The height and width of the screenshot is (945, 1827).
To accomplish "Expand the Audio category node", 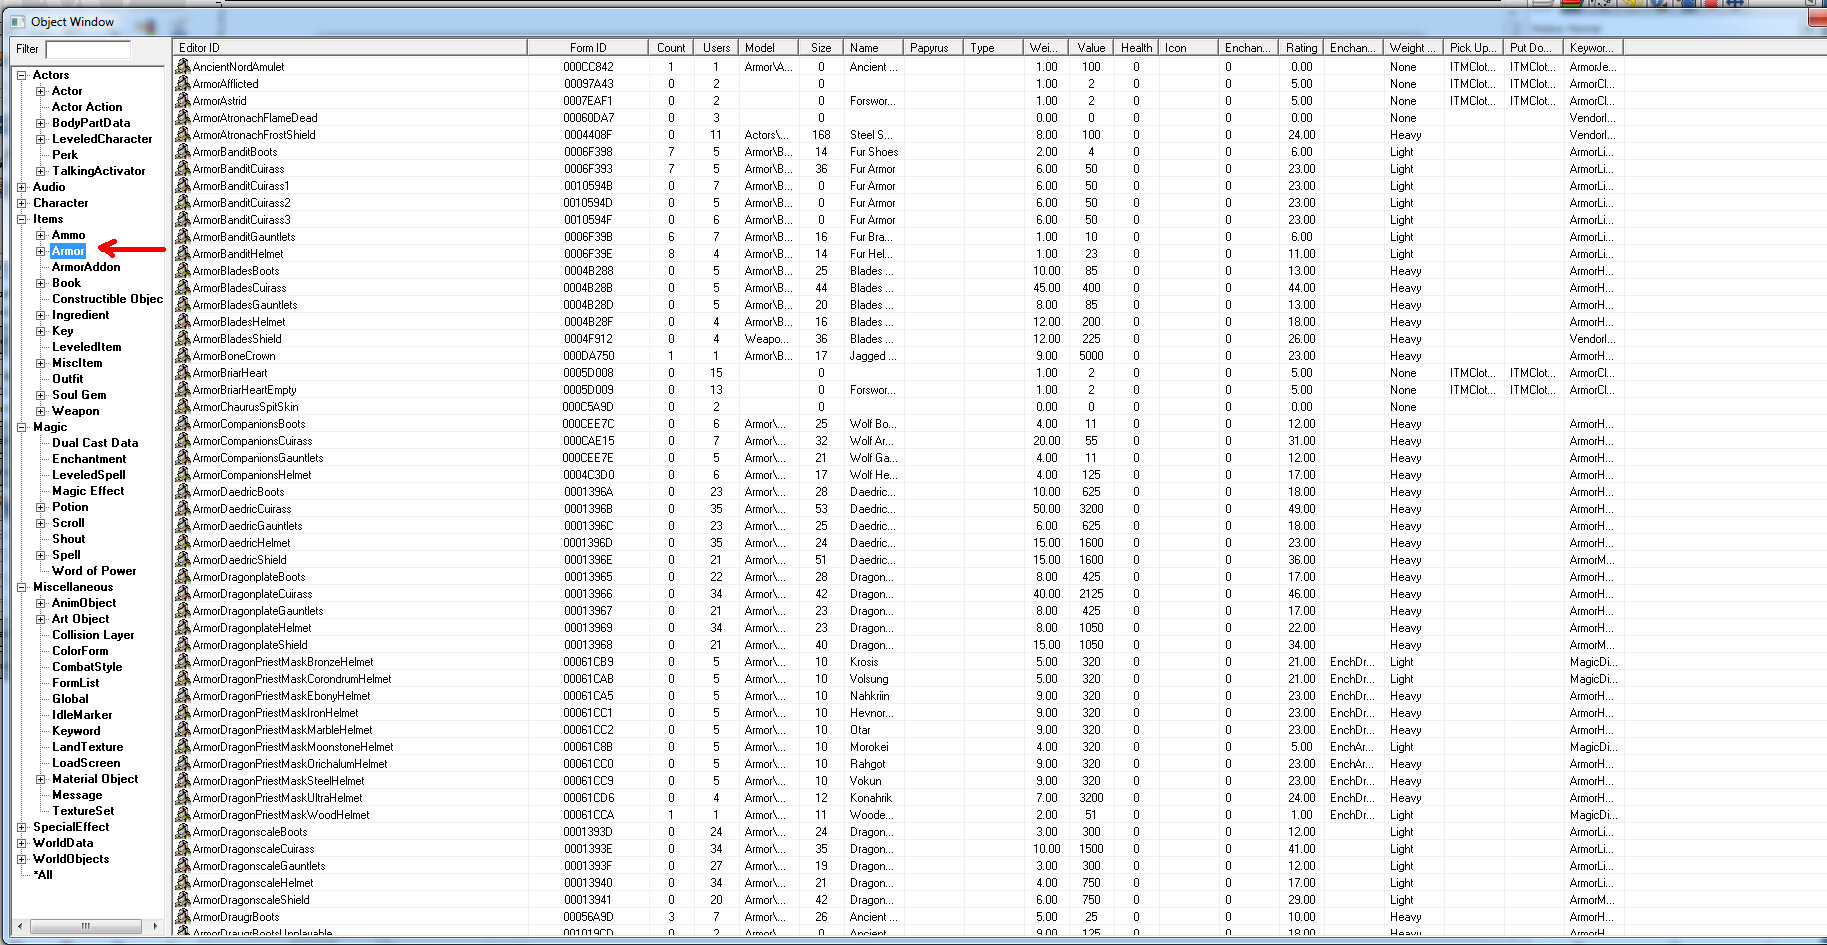I will pos(22,187).
